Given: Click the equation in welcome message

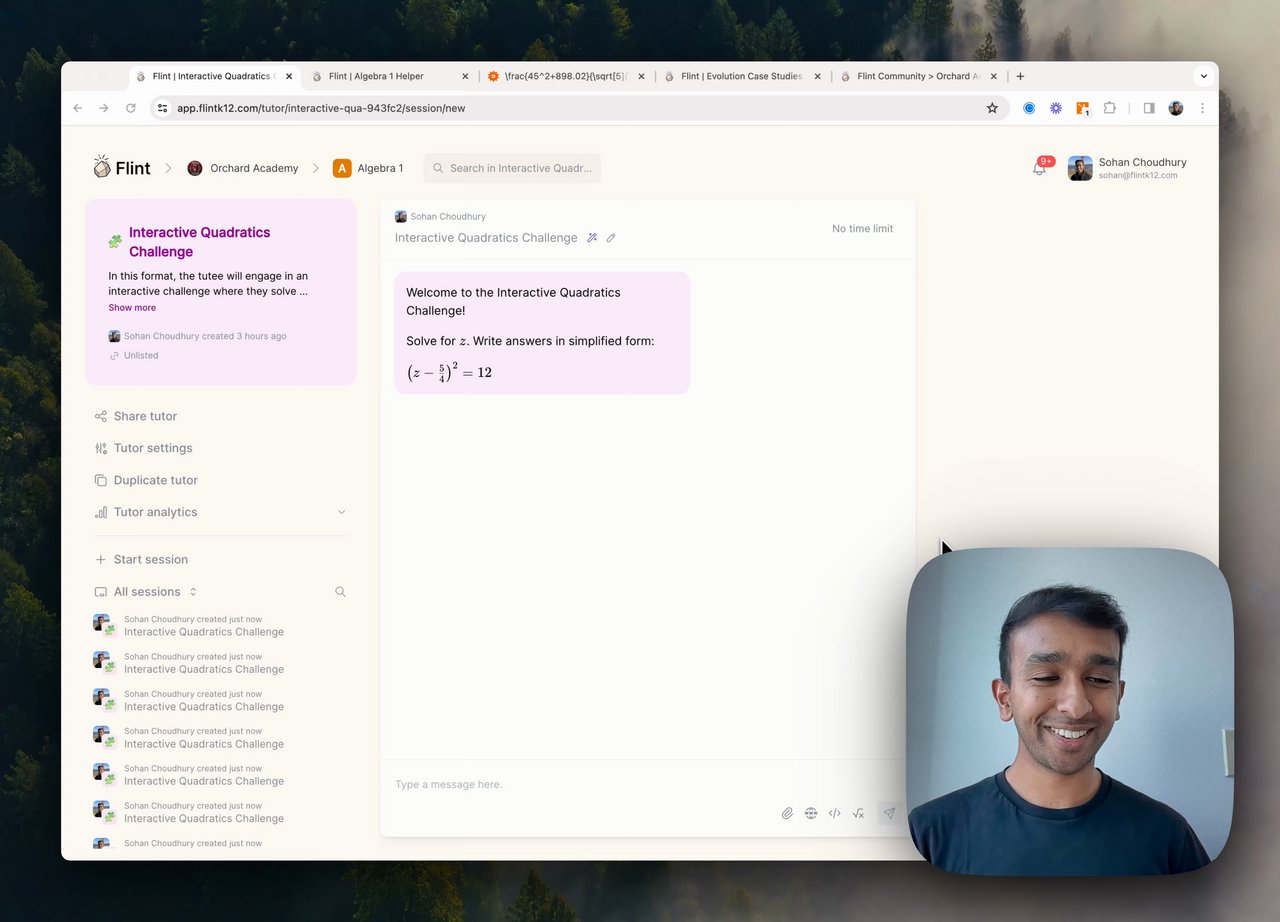Looking at the screenshot, I should (449, 372).
